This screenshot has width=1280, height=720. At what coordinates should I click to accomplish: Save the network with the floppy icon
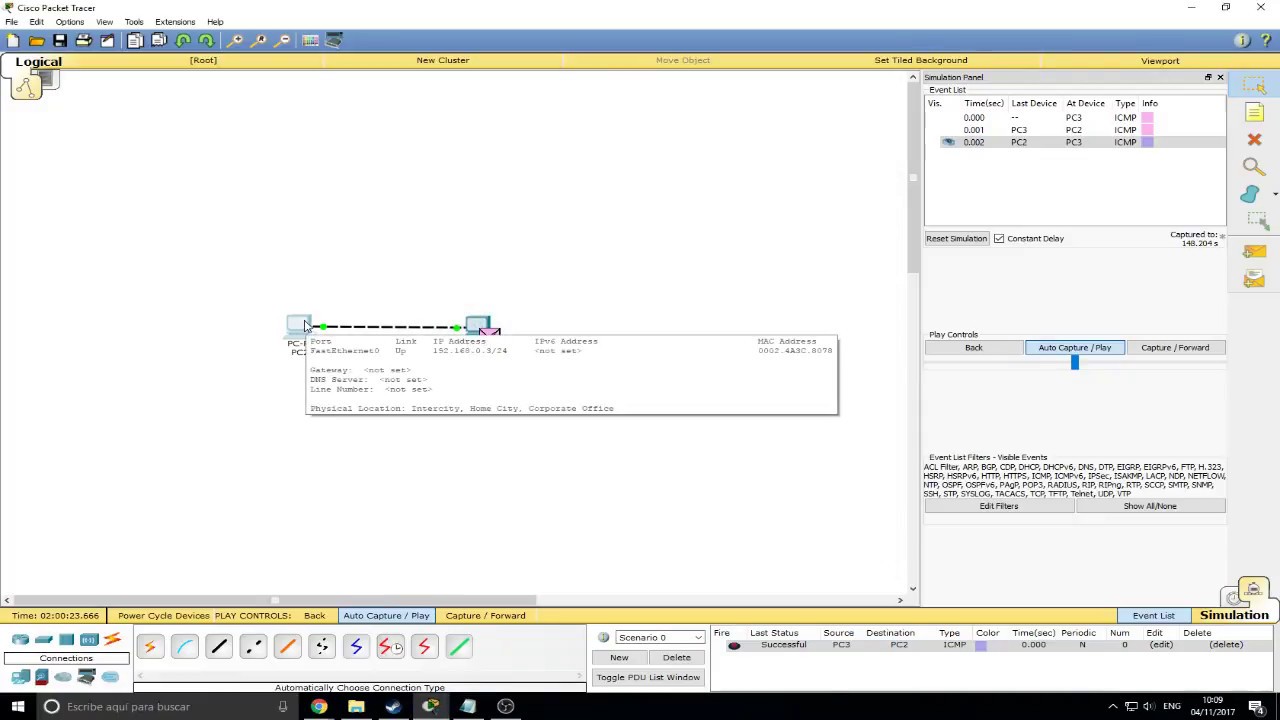(60, 40)
